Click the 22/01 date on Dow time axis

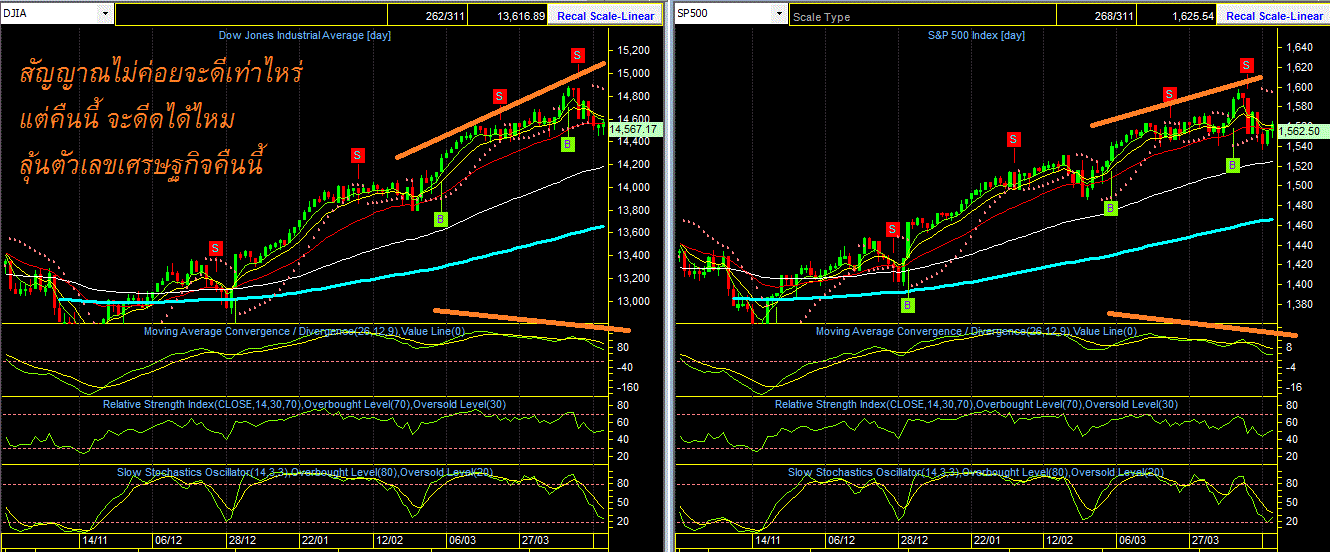pos(314,539)
